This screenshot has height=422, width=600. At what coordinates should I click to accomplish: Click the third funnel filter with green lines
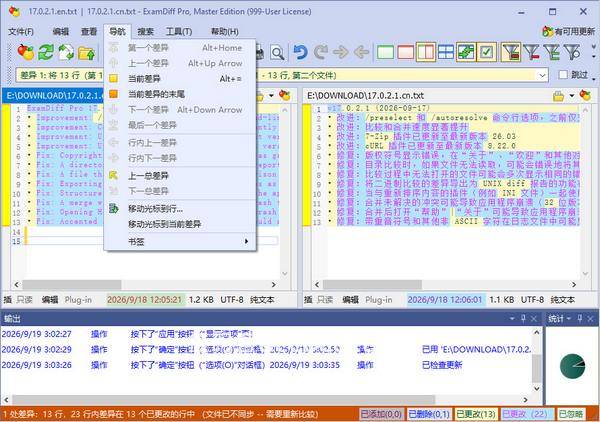(x=552, y=52)
